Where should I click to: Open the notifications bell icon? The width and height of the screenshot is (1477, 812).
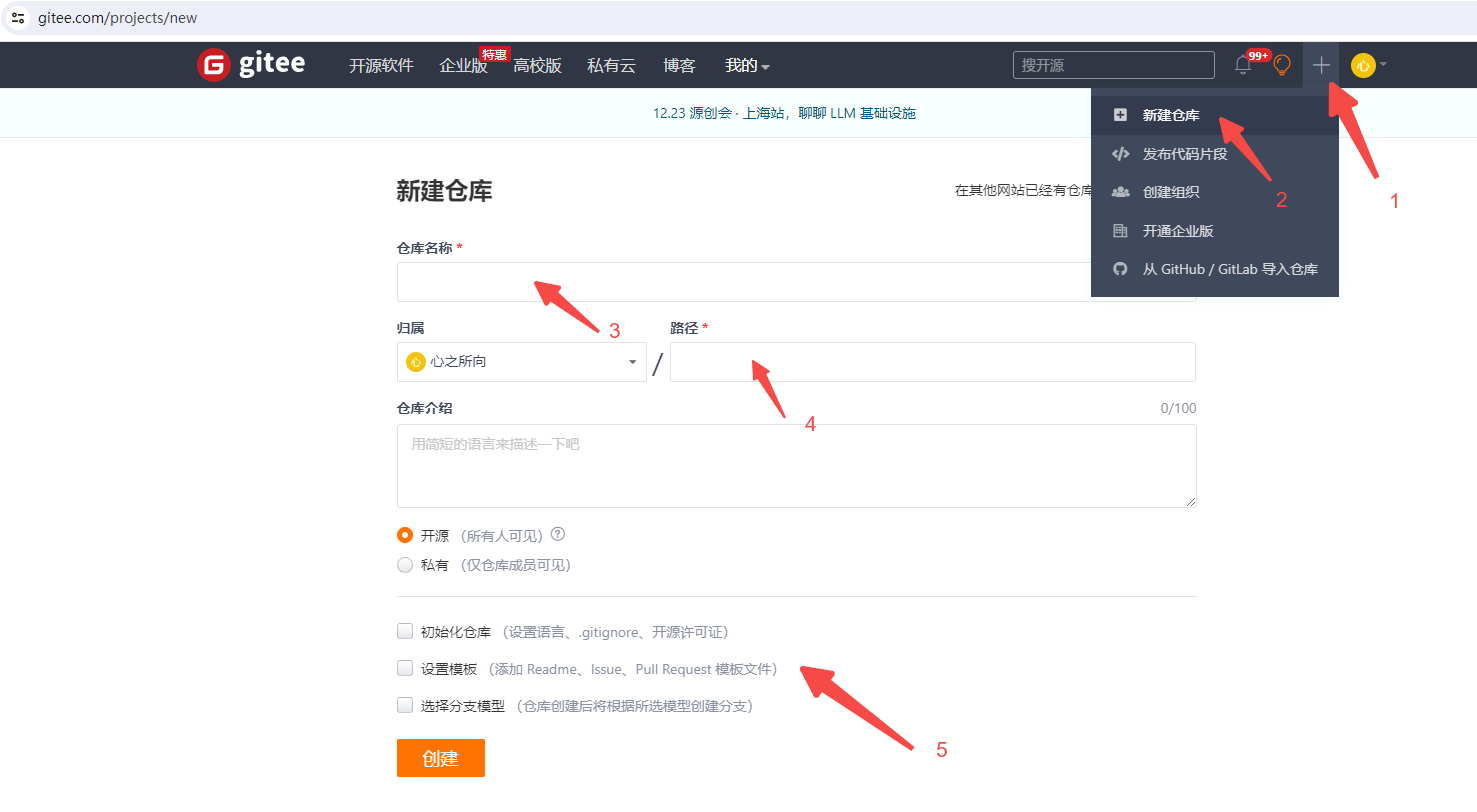(x=1243, y=66)
